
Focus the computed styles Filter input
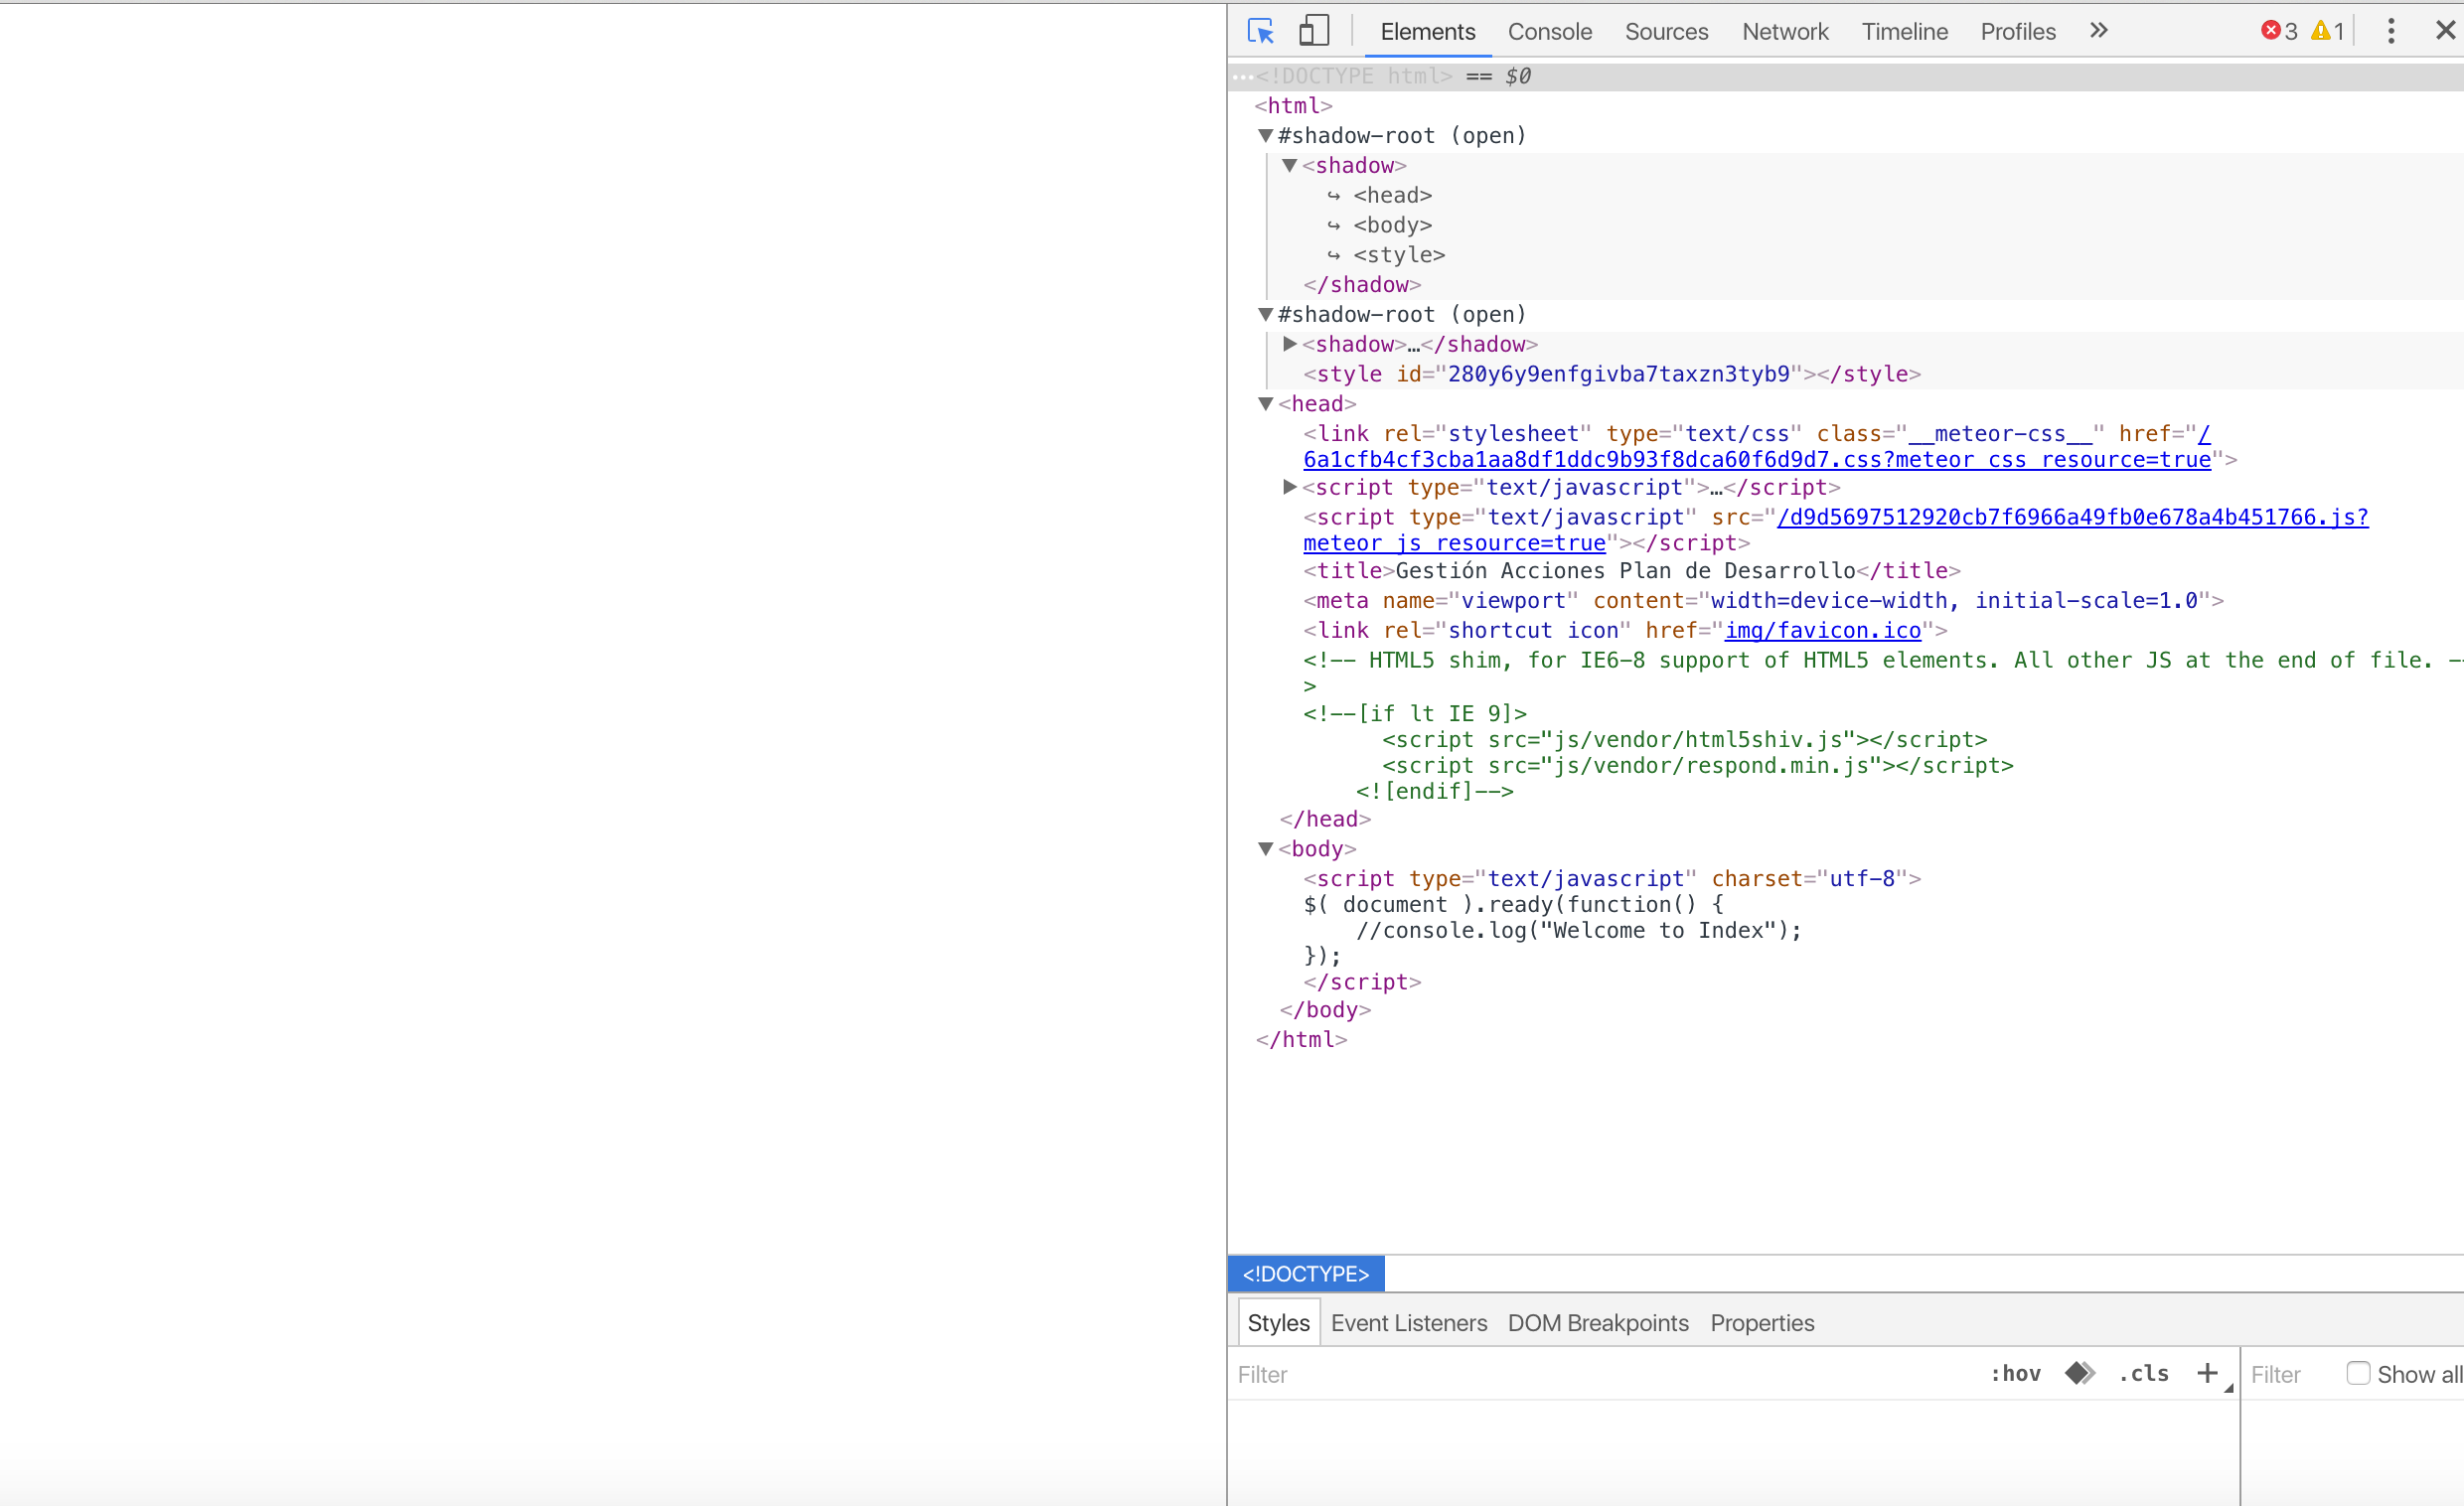(2290, 1373)
